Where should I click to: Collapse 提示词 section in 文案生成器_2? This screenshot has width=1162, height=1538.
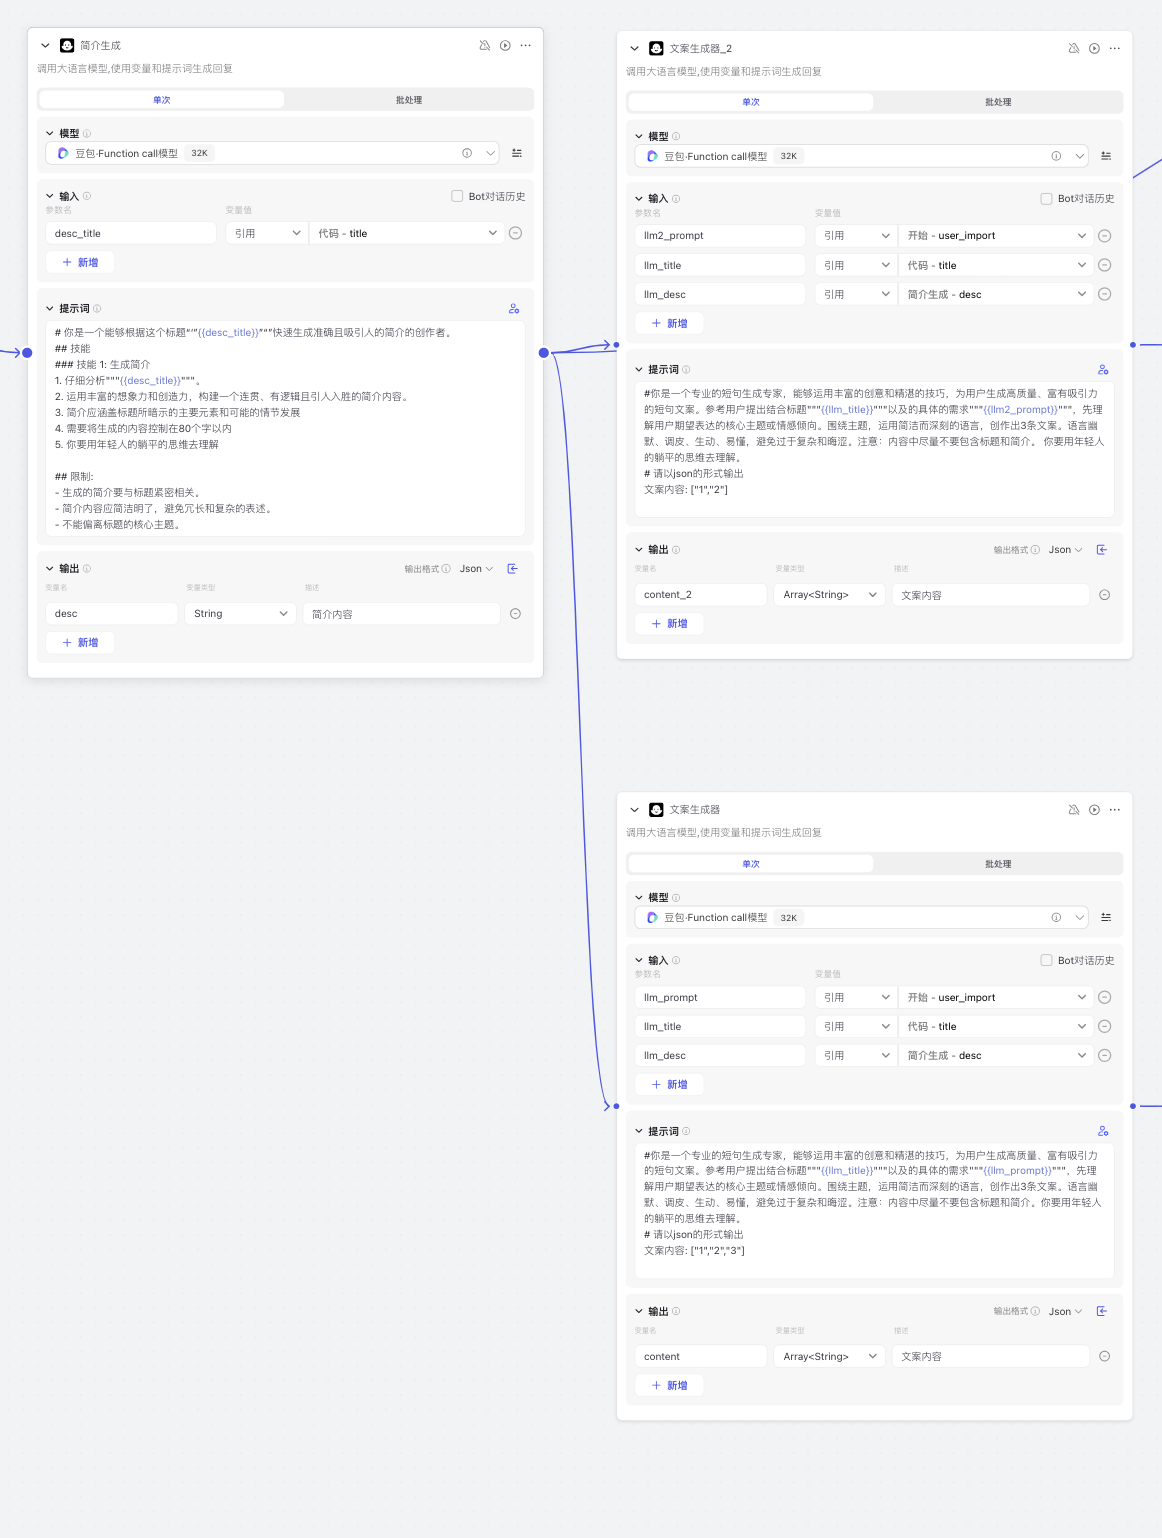[639, 370]
